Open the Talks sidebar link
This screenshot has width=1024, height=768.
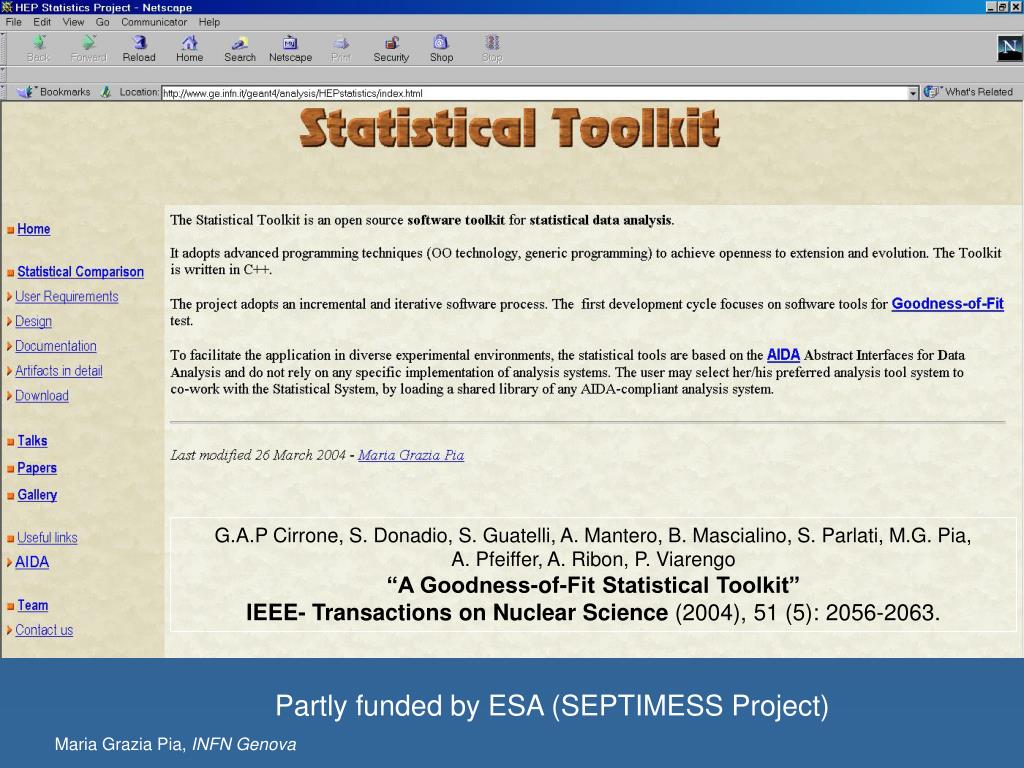tap(32, 441)
